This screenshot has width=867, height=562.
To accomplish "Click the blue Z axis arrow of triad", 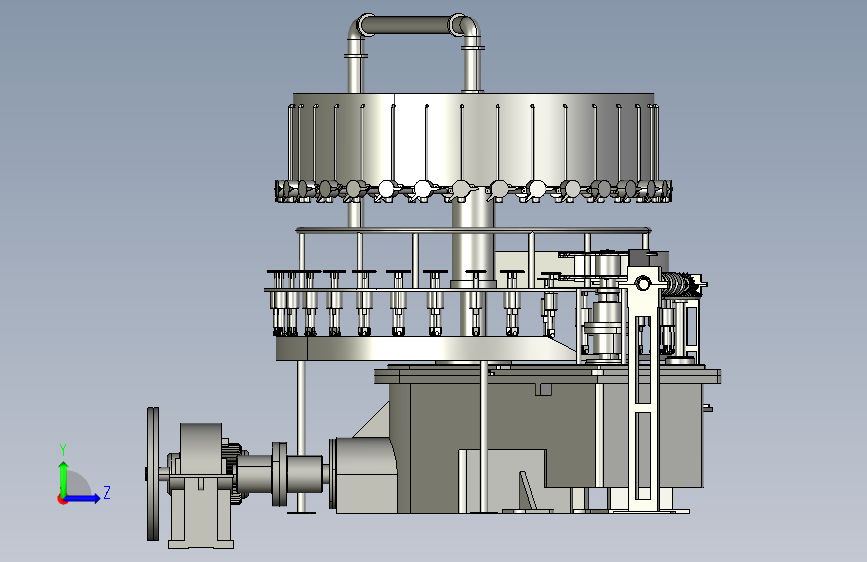I will [x=83, y=498].
